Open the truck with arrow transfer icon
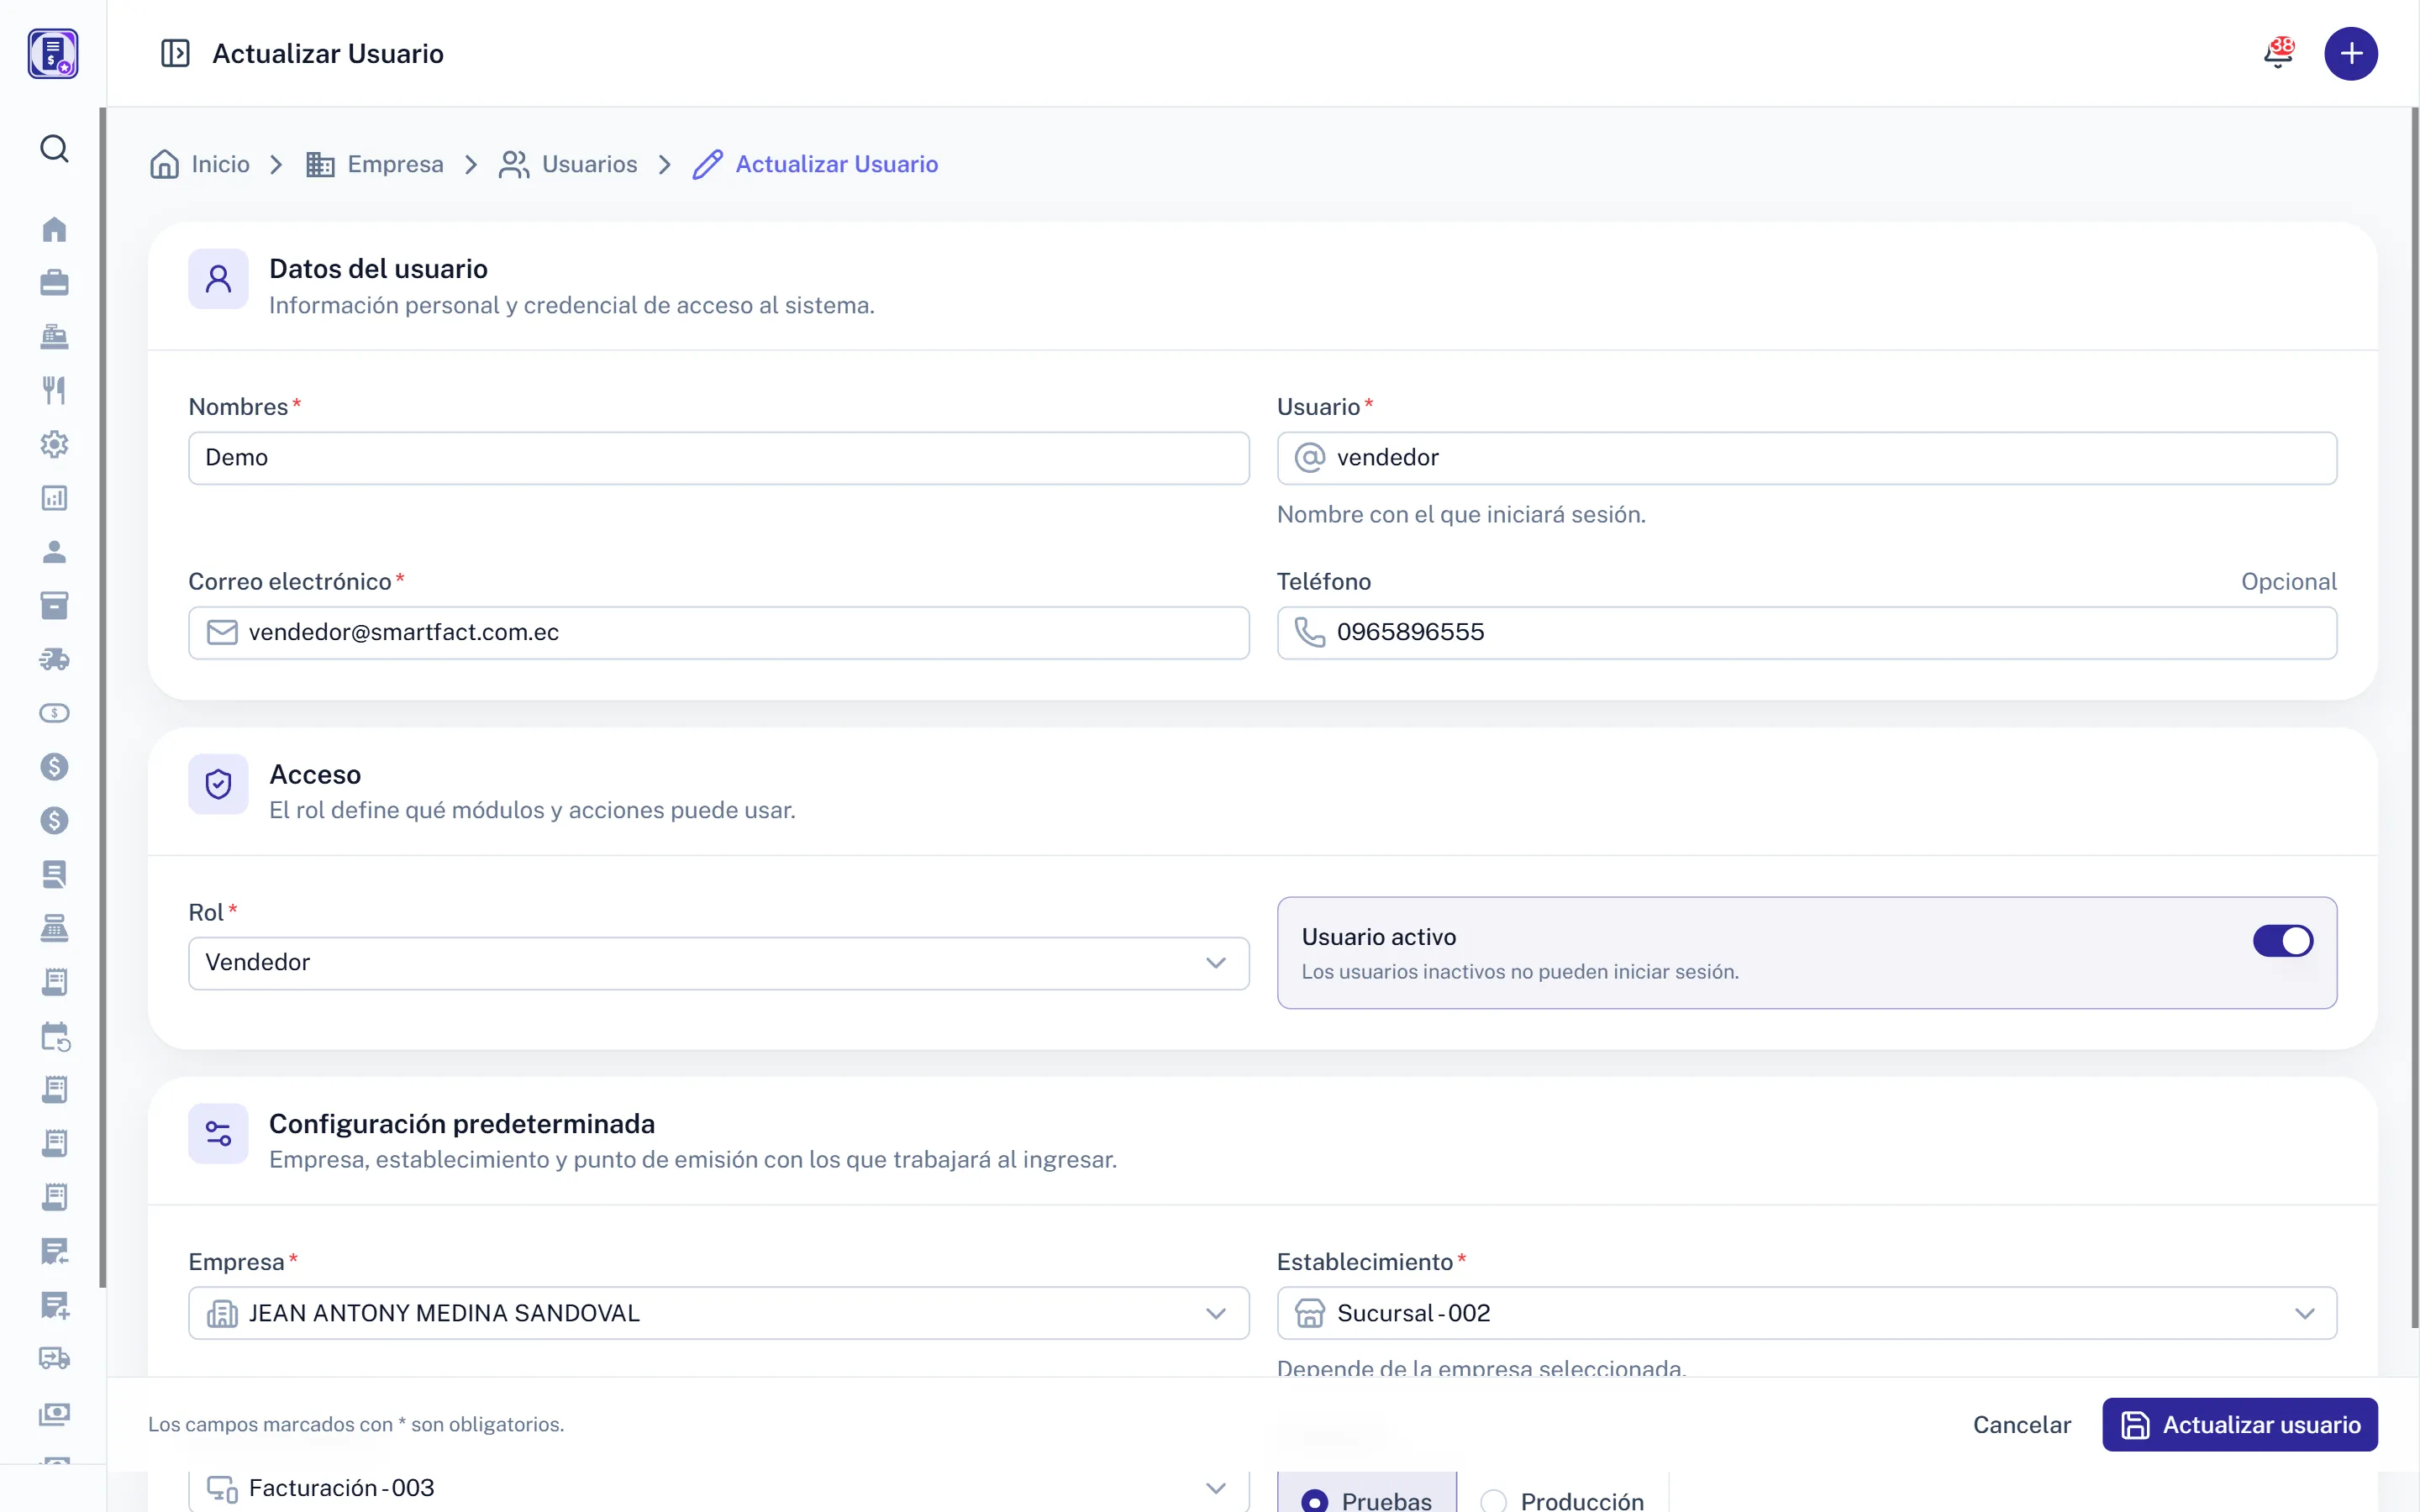Image resolution: width=2420 pixels, height=1512 pixels. [x=54, y=1358]
